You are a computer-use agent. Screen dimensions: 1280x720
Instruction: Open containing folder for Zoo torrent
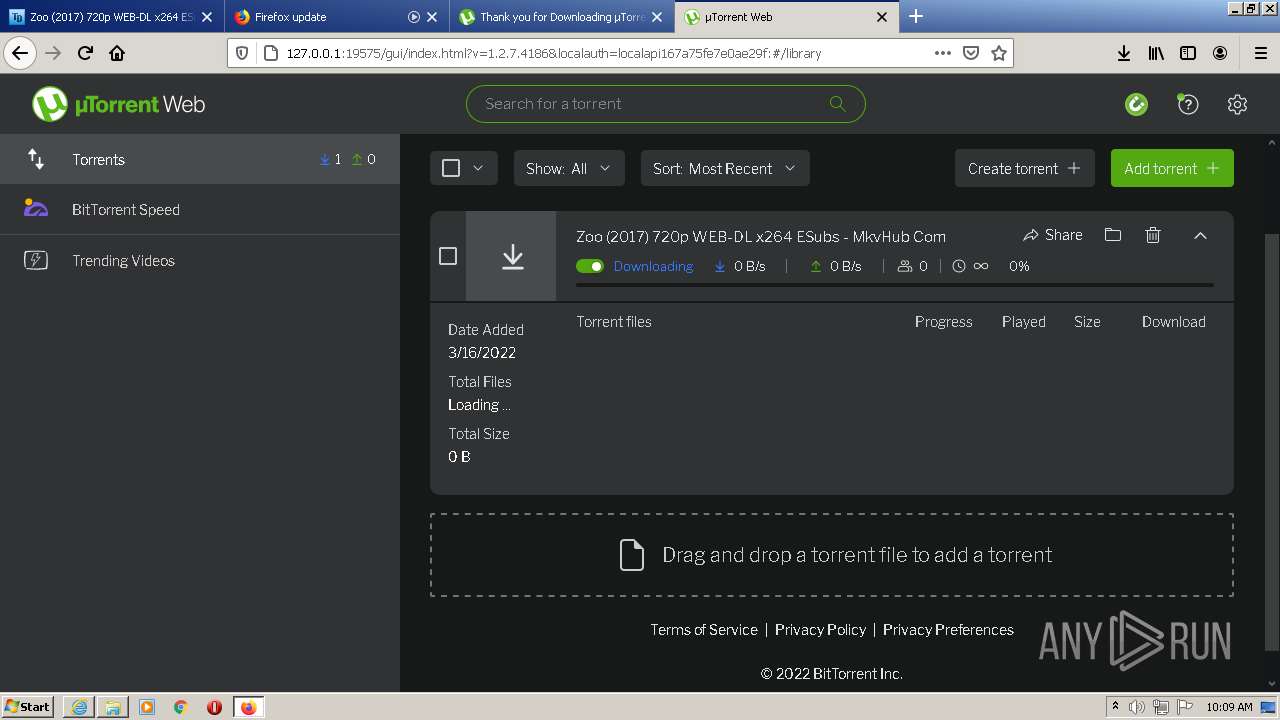1112,235
